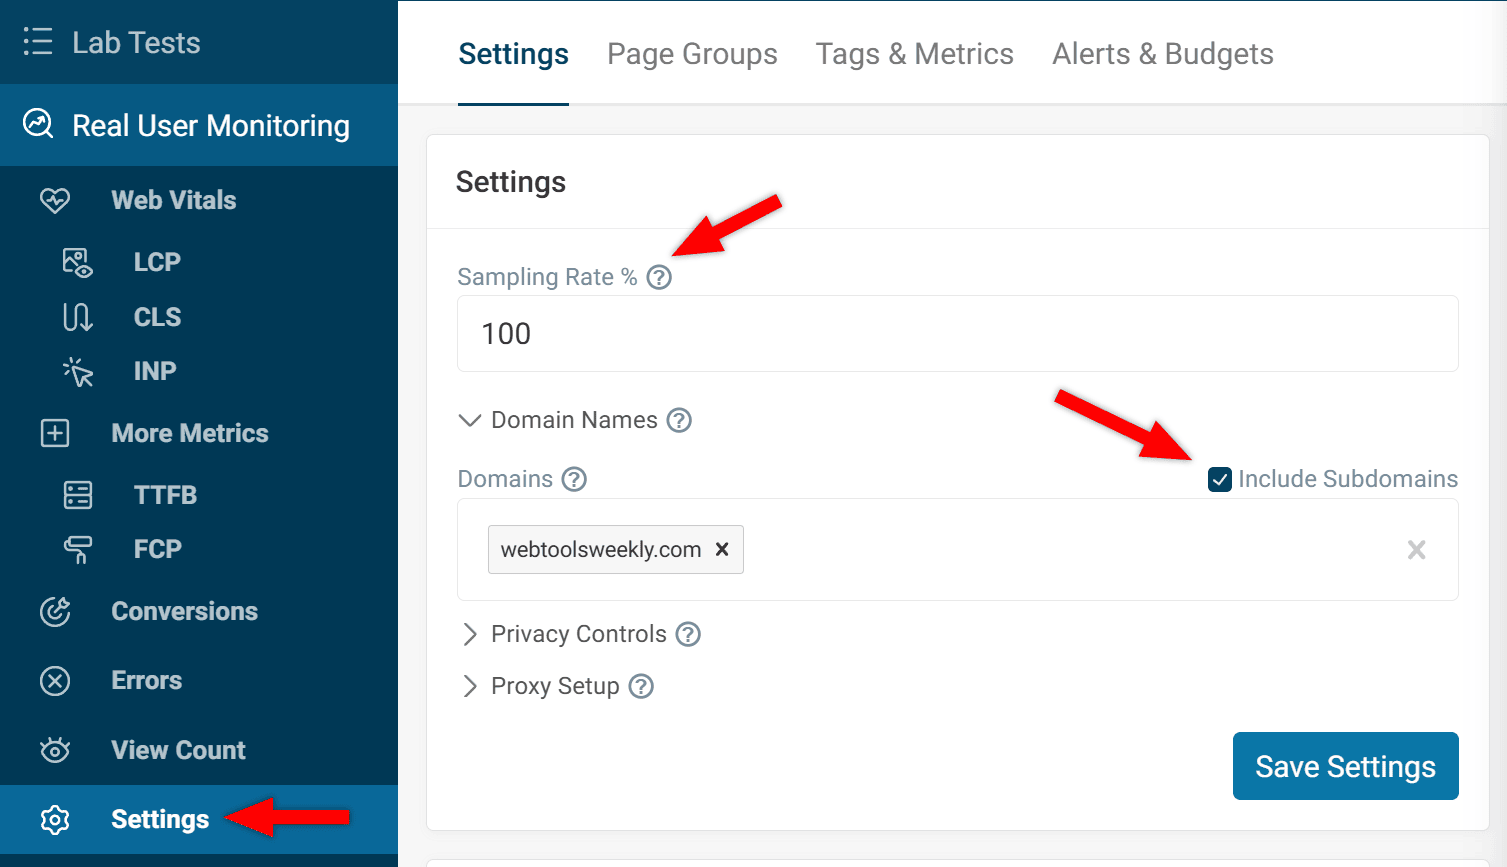Open the Alerts & Budgets tab
1507x867 pixels.
(x=1162, y=54)
